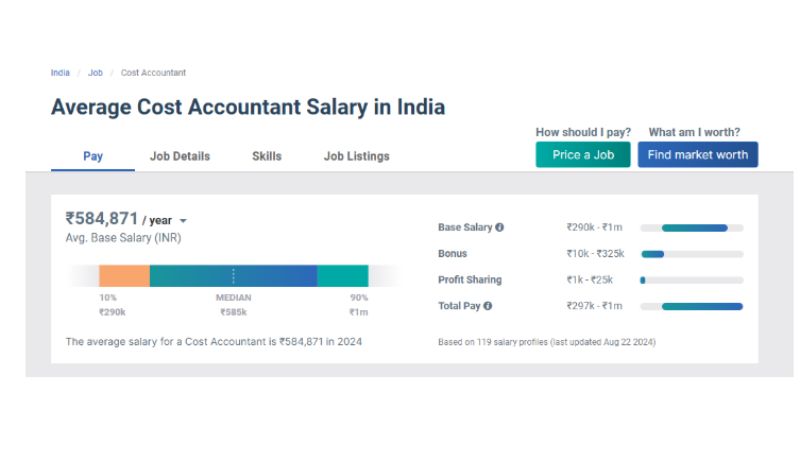This screenshot has width=800, height=450.
Task: Click the orange 10% salary segment
Action: coord(124,276)
